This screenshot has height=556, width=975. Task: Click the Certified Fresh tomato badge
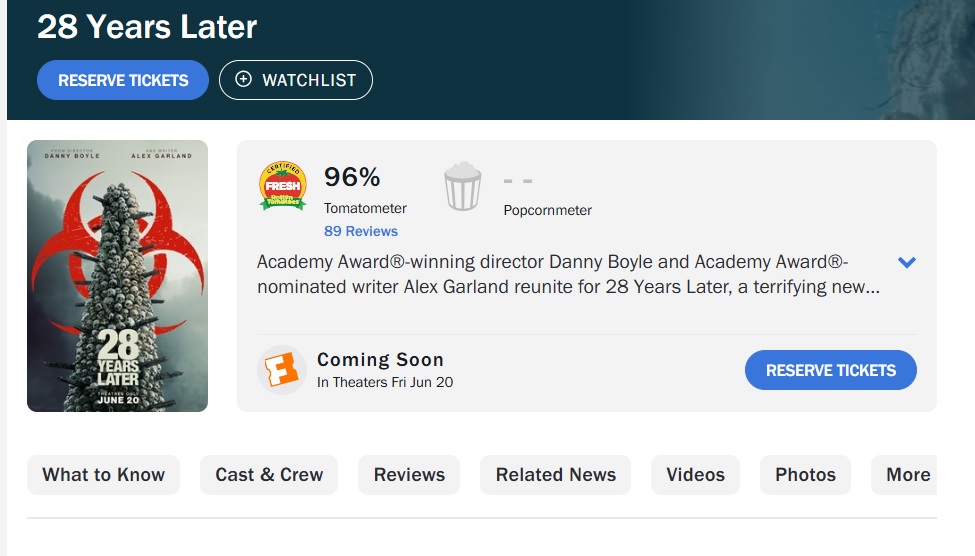(x=283, y=187)
